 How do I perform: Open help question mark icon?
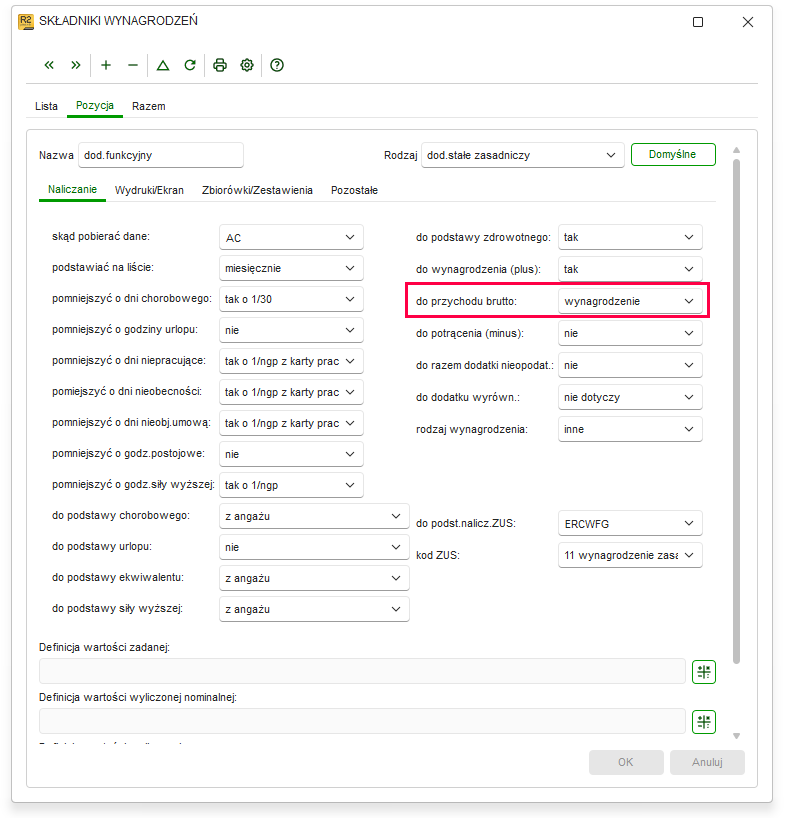point(277,65)
